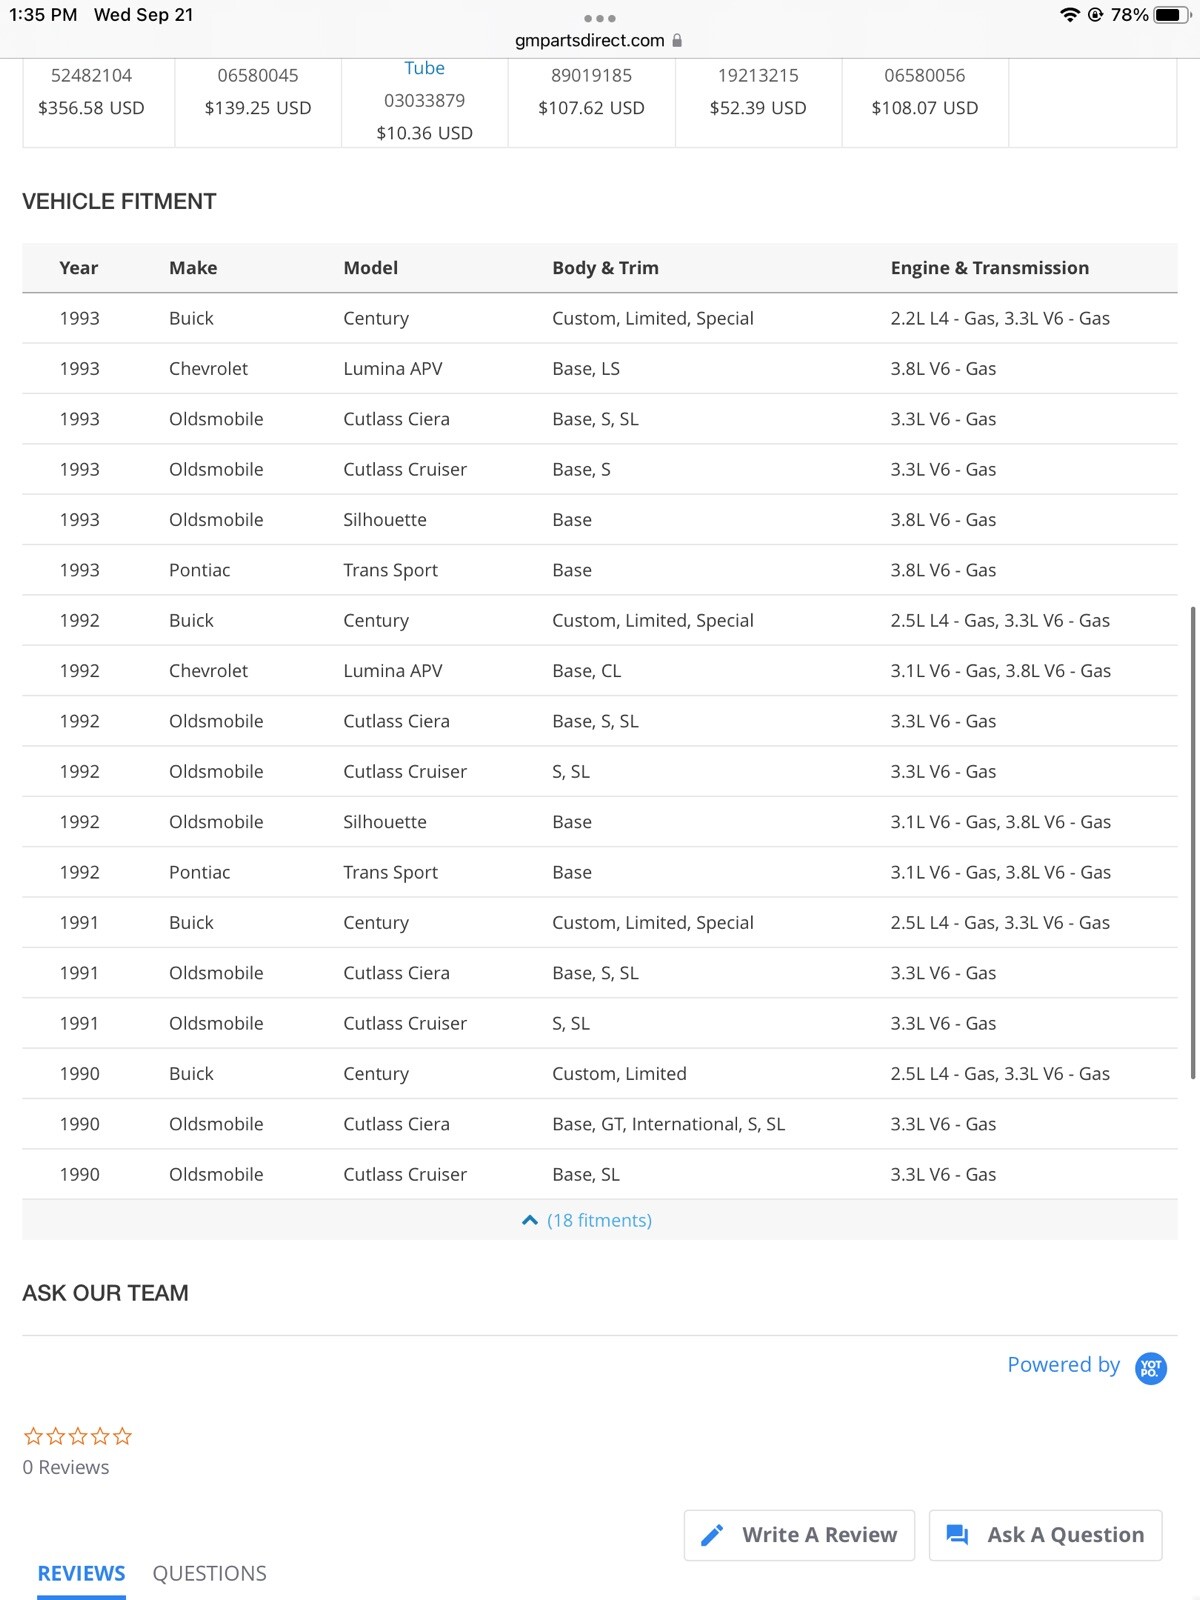Open the Powered by link
The image size is (1200, 1600).
click(1063, 1365)
